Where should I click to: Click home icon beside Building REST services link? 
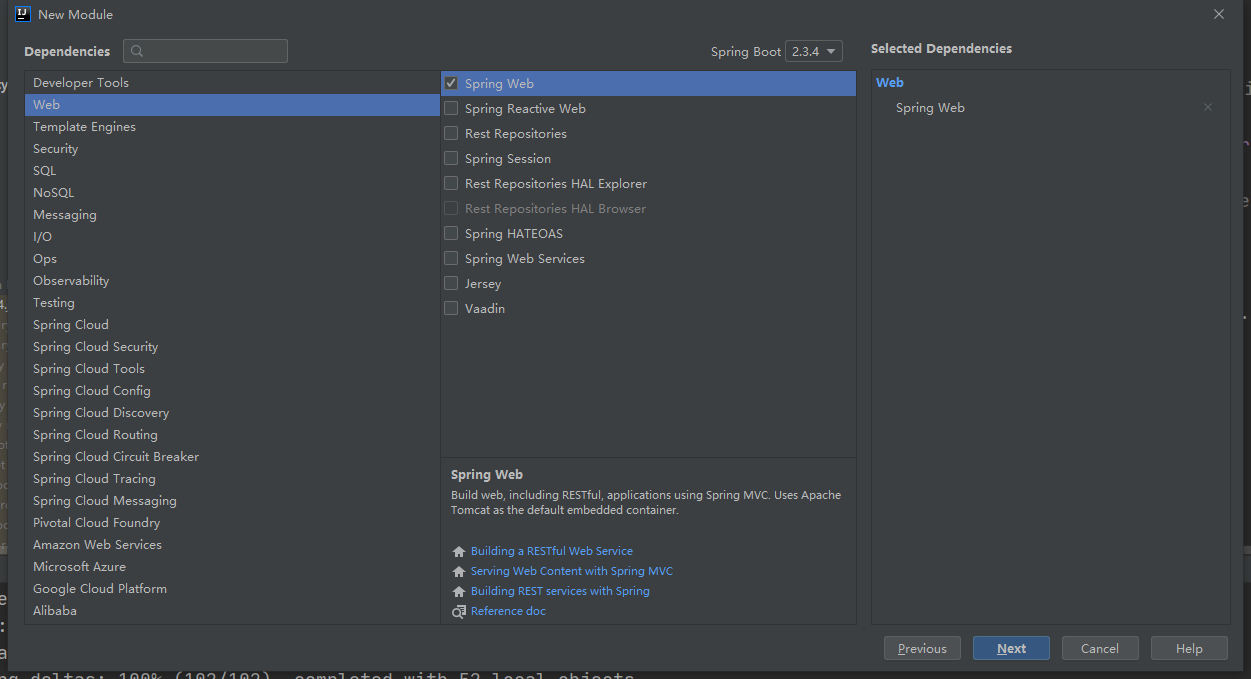(459, 592)
